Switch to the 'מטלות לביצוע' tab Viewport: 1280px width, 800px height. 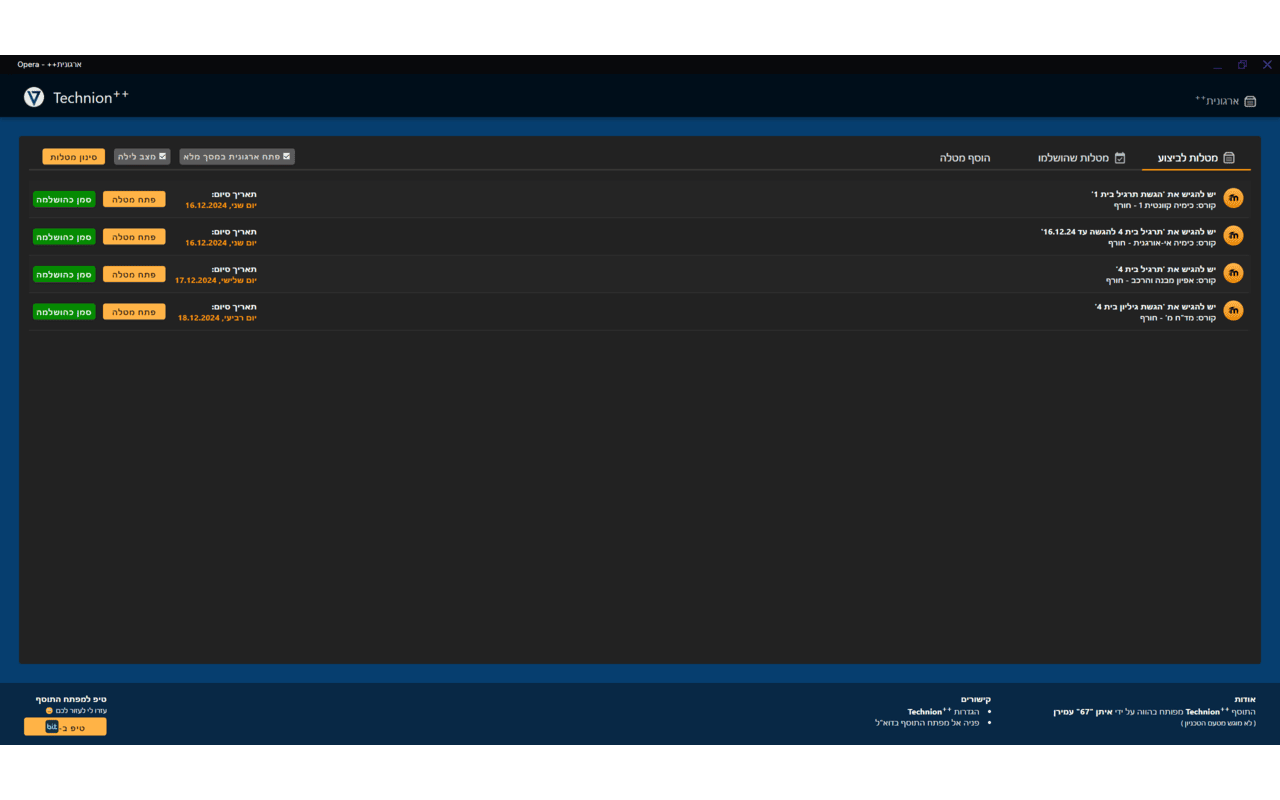point(1196,158)
